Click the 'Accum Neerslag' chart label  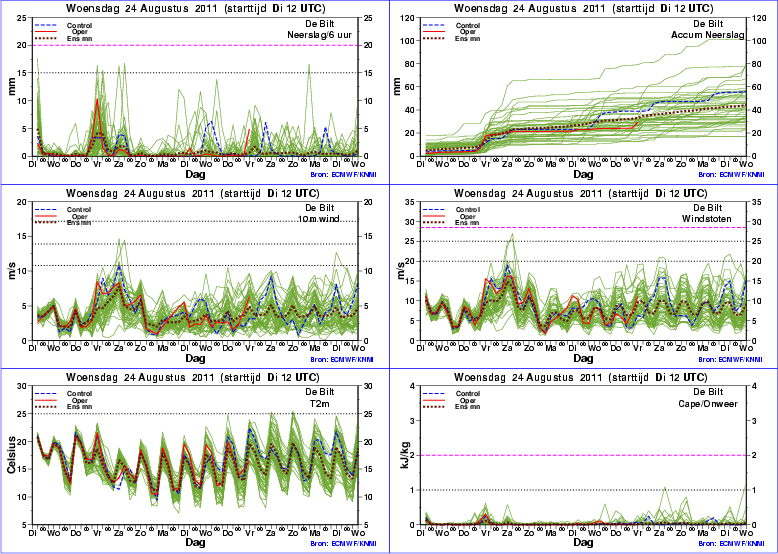[708, 35]
